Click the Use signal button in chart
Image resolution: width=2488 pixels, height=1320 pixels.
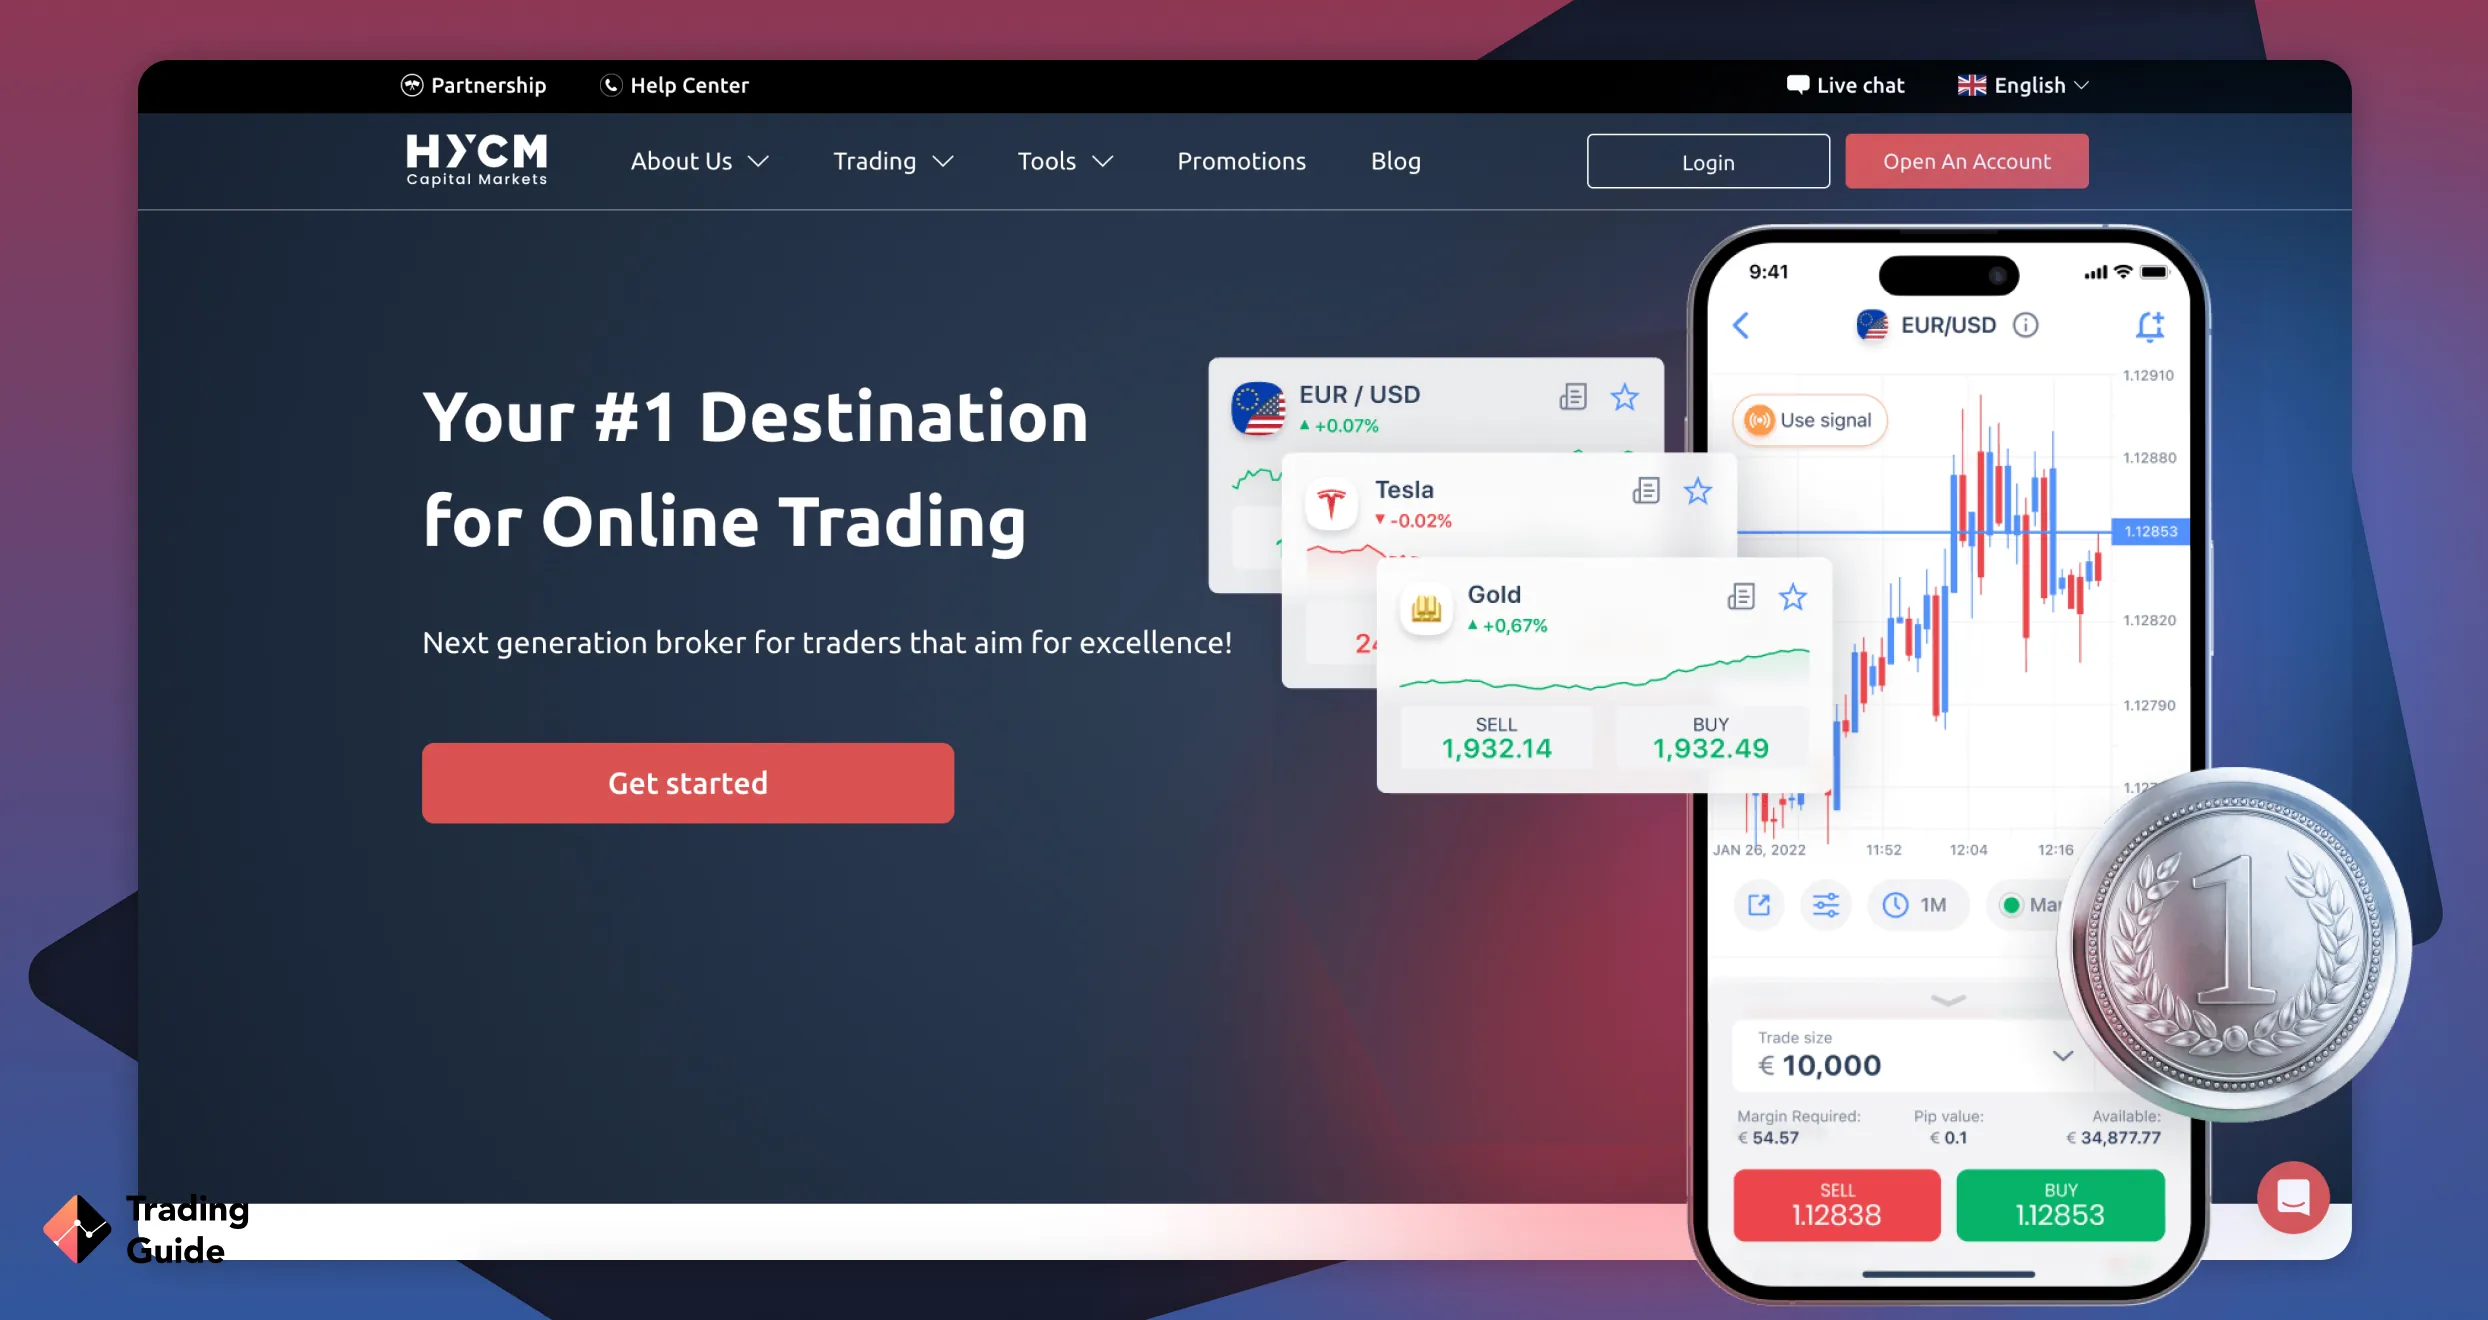coord(1805,420)
